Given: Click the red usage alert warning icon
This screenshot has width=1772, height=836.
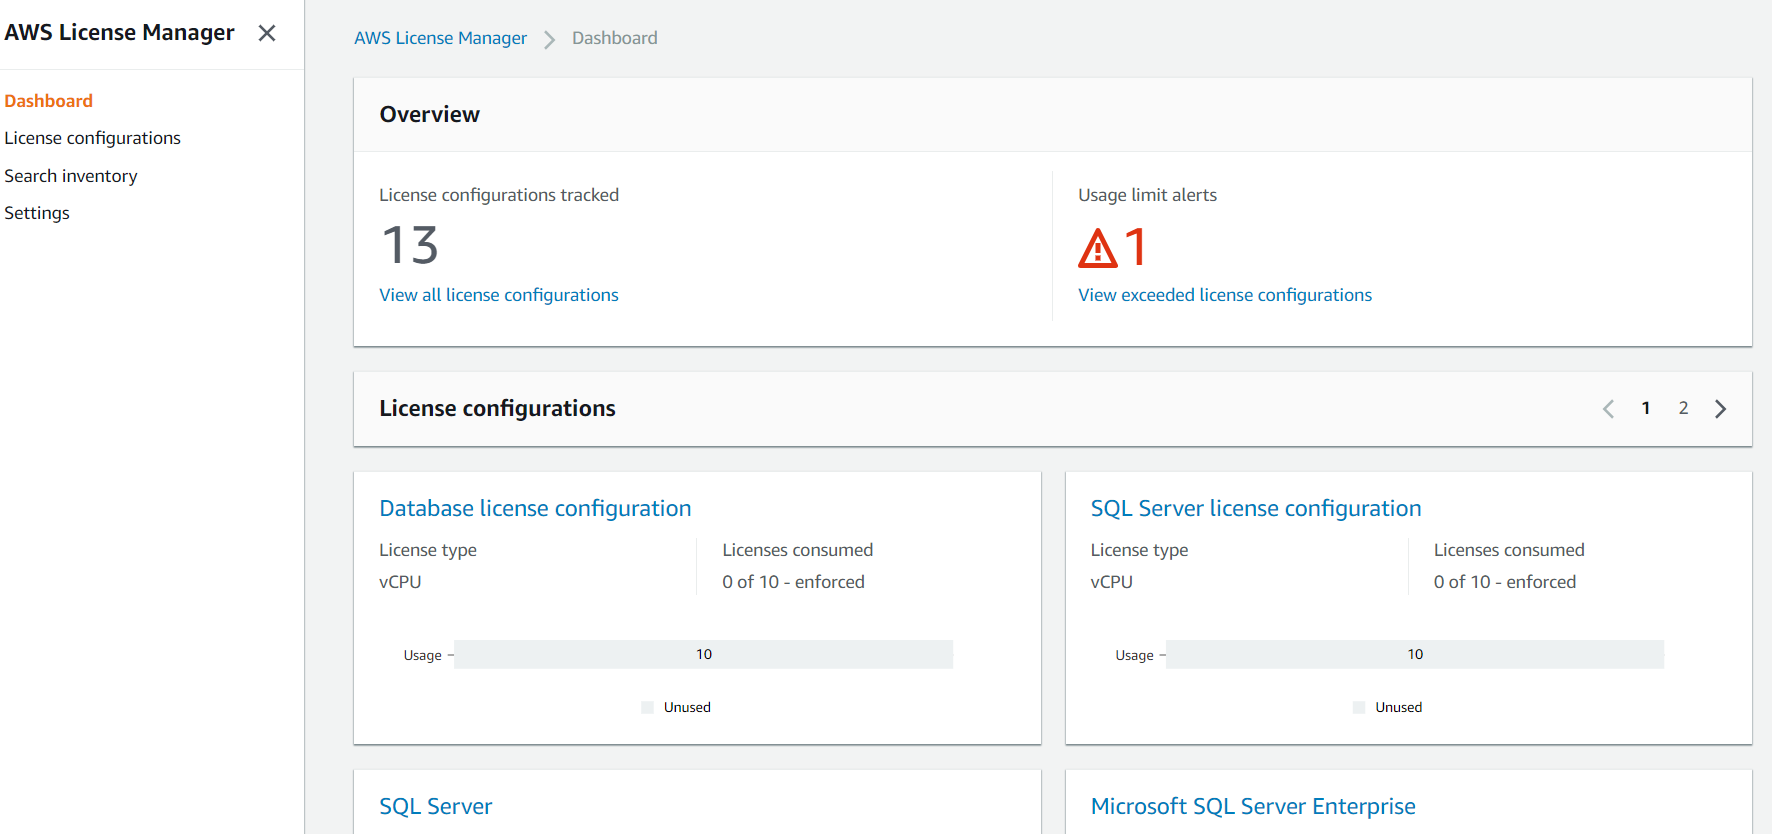Looking at the screenshot, I should (1097, 248).
